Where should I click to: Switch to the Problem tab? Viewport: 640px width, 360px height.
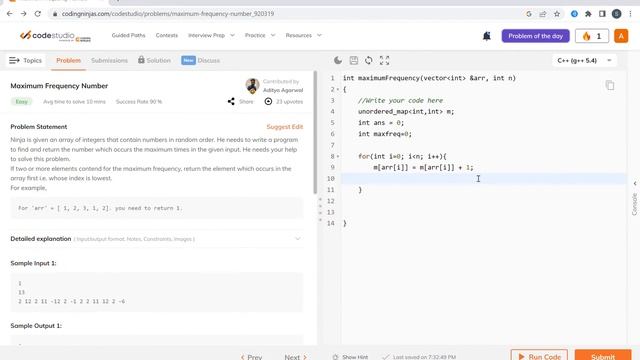pos(69,60)
